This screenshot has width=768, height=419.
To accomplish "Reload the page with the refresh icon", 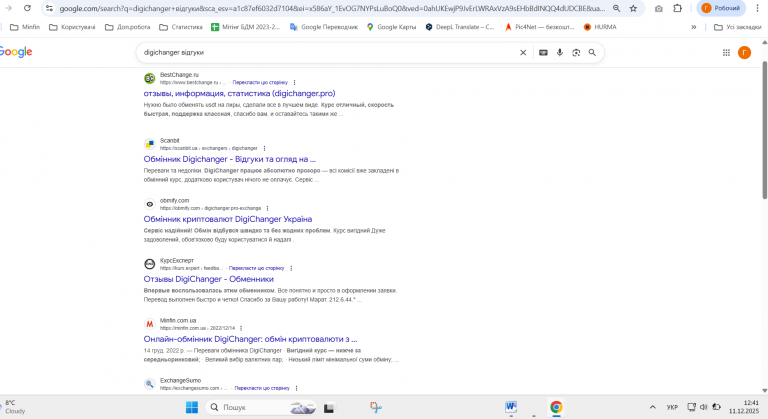I will [x=27, y=8].
